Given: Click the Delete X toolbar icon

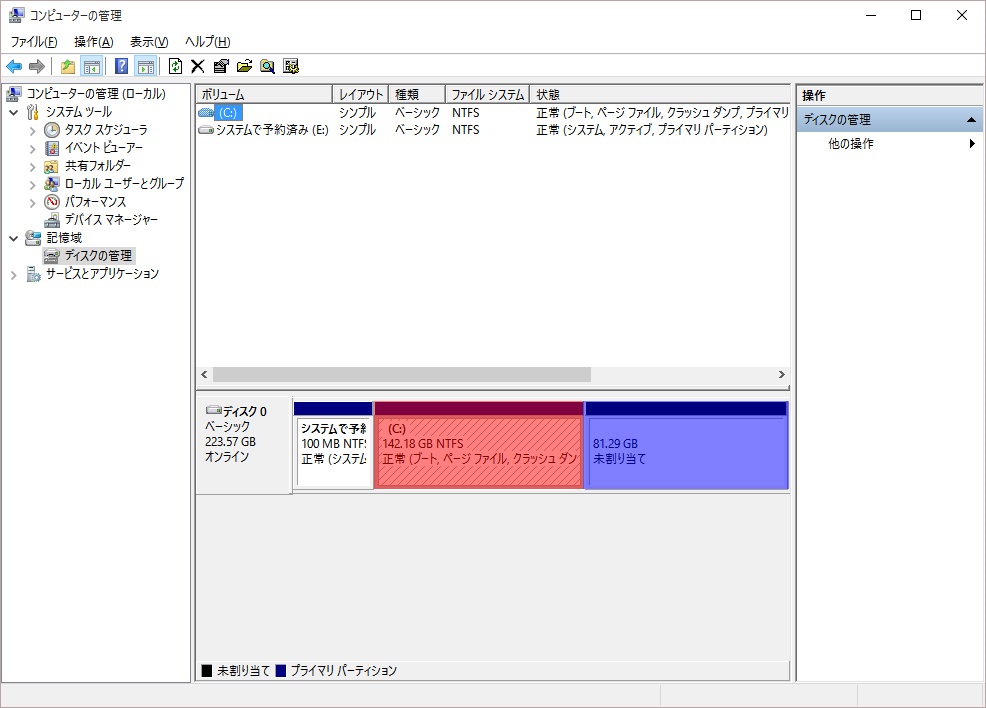Looking at the screenshot, I should coord(197,66).
